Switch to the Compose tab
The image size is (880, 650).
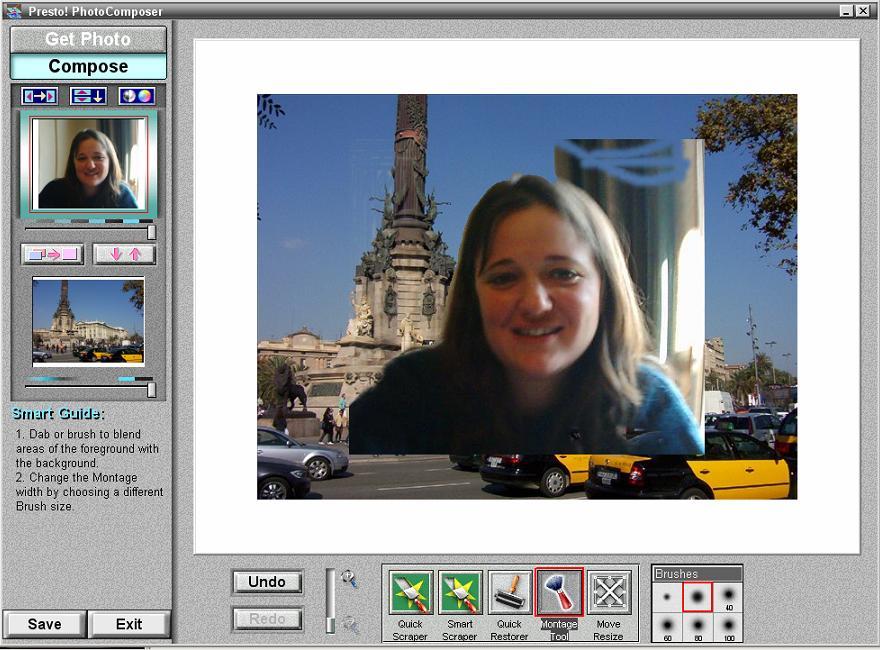tap(88, 67)
